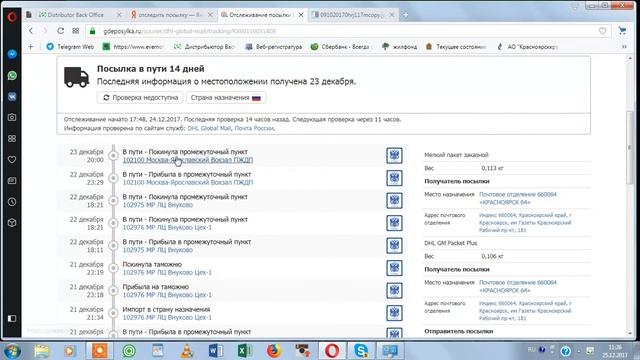Click the system clock in tray
Viewport: 640px width, 360px height.
[x=615, y=351]
